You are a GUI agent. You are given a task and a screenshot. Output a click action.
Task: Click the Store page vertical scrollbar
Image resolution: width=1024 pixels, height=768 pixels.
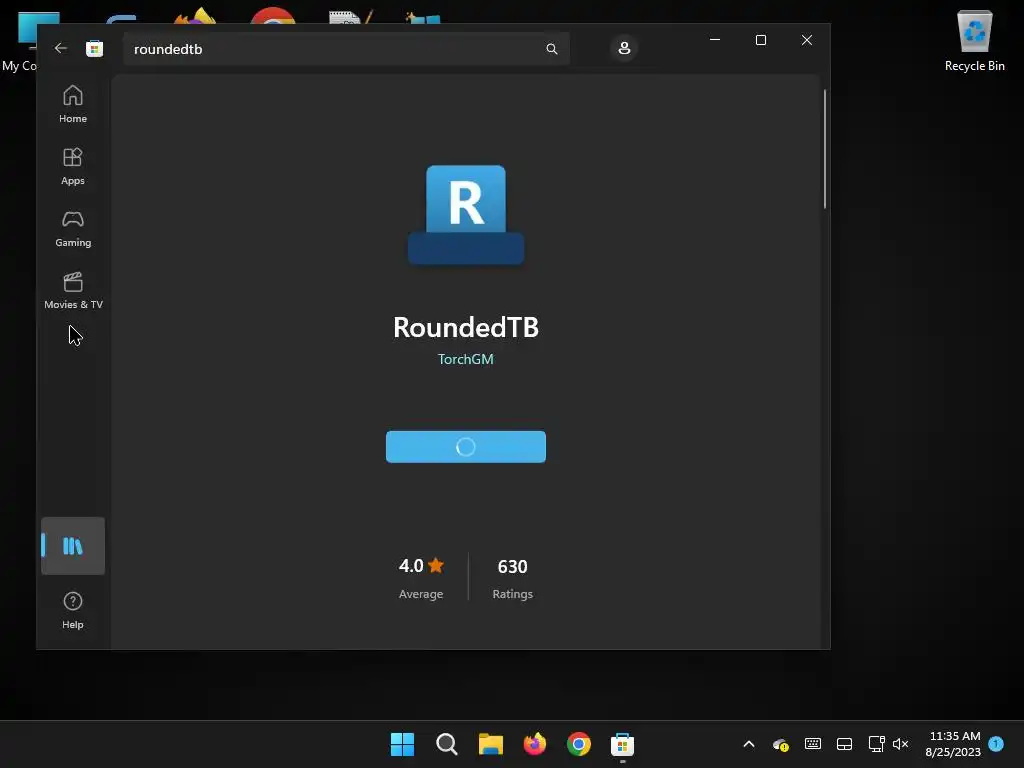[825, 149]
